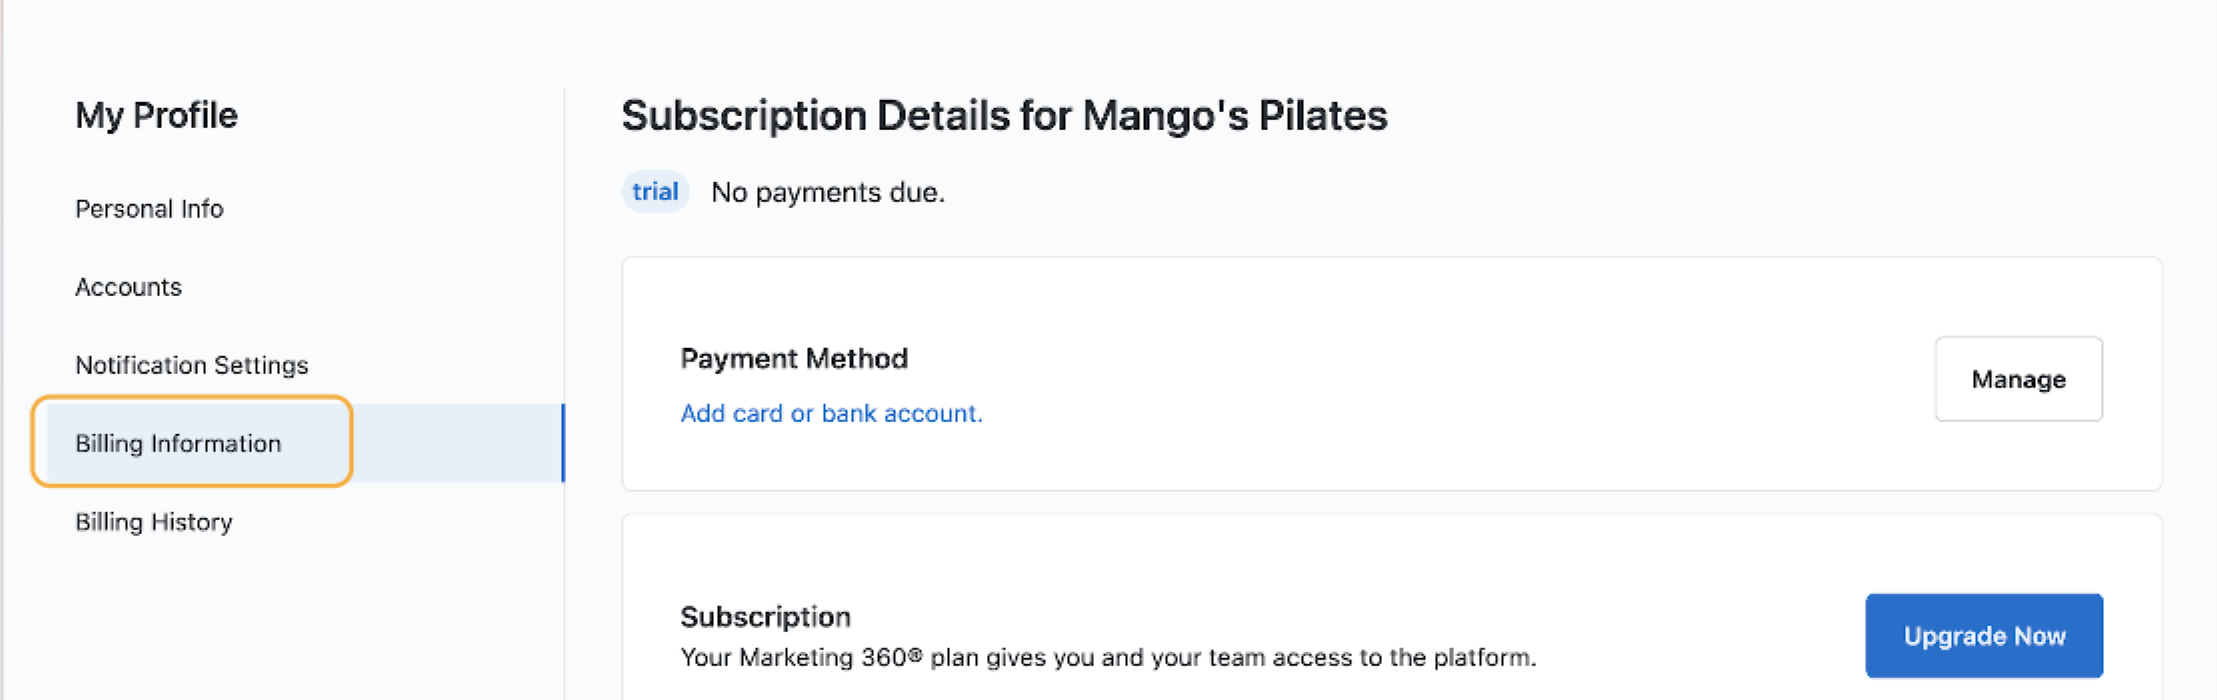This screenshot has width=2217, height=700.
Task: Open the Personal Info section
Action: point(149,209)
